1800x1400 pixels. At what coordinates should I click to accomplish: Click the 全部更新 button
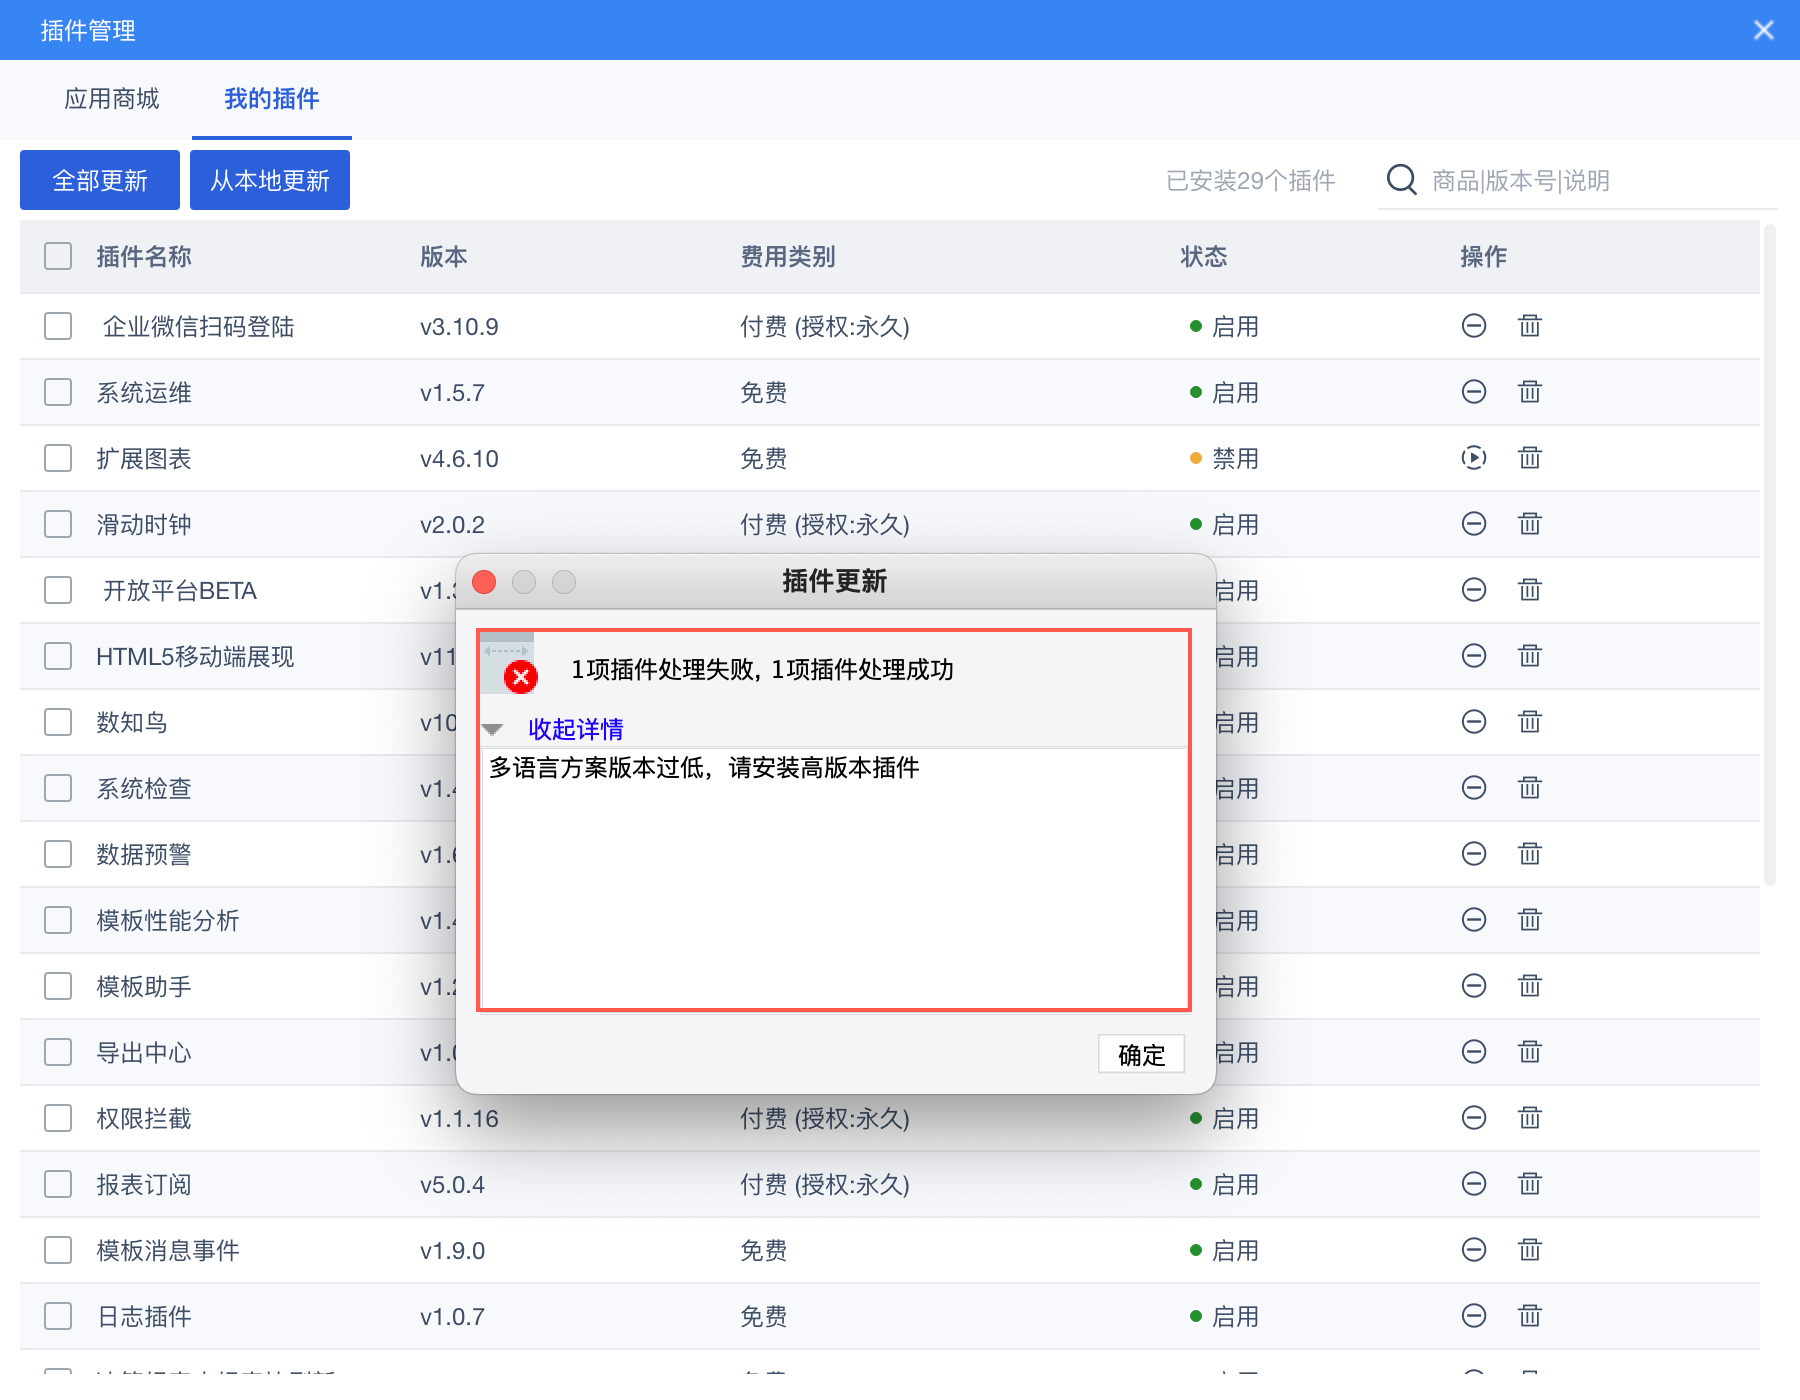[x=100, y=180]
